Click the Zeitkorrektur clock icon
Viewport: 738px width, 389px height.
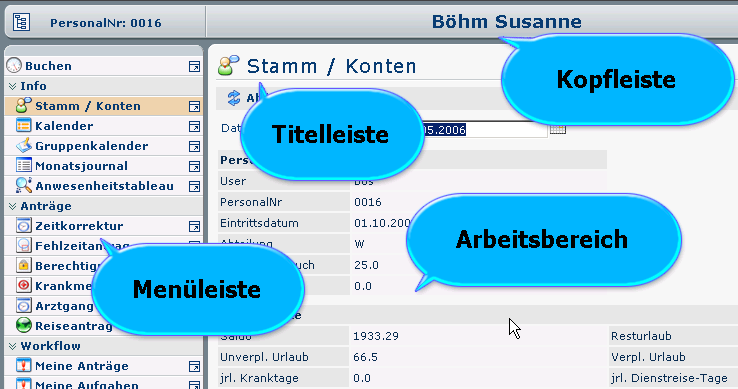tap(24, 226)
